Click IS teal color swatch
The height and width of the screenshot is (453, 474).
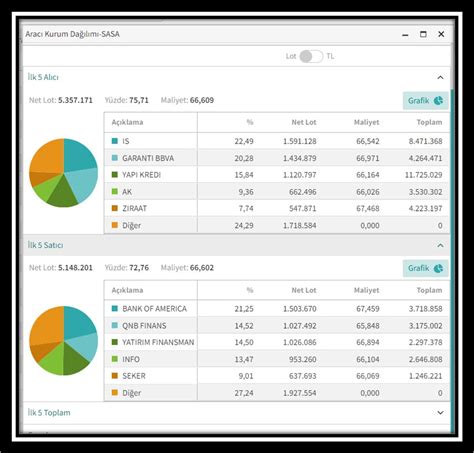click(x=115, y=141)
